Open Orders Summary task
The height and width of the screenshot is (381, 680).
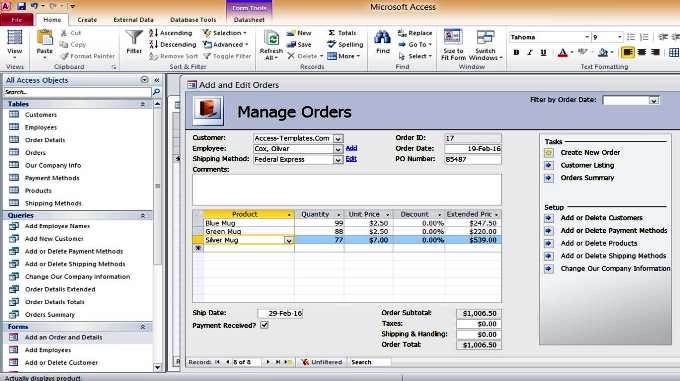(x=587, y=178)
